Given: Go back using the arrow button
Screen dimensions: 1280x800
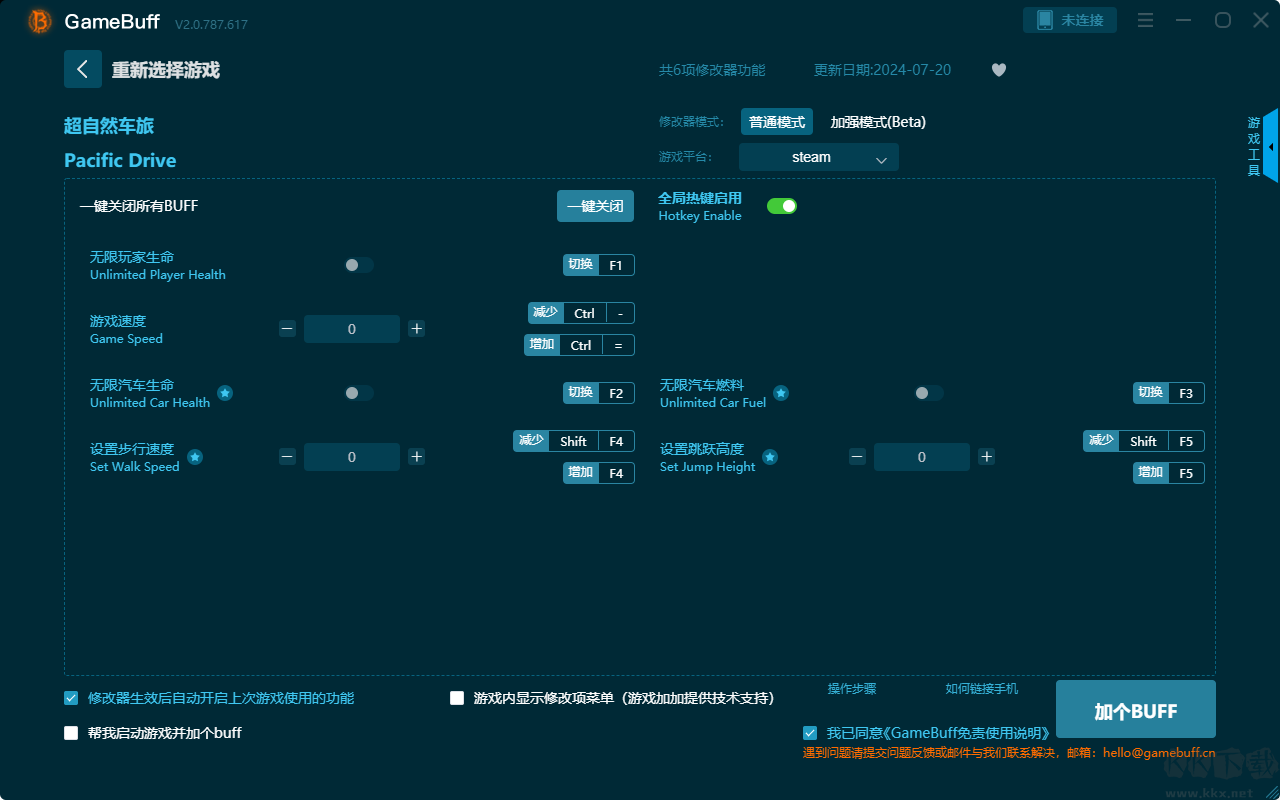Looking at the screenshot, I should coord(83,69).
